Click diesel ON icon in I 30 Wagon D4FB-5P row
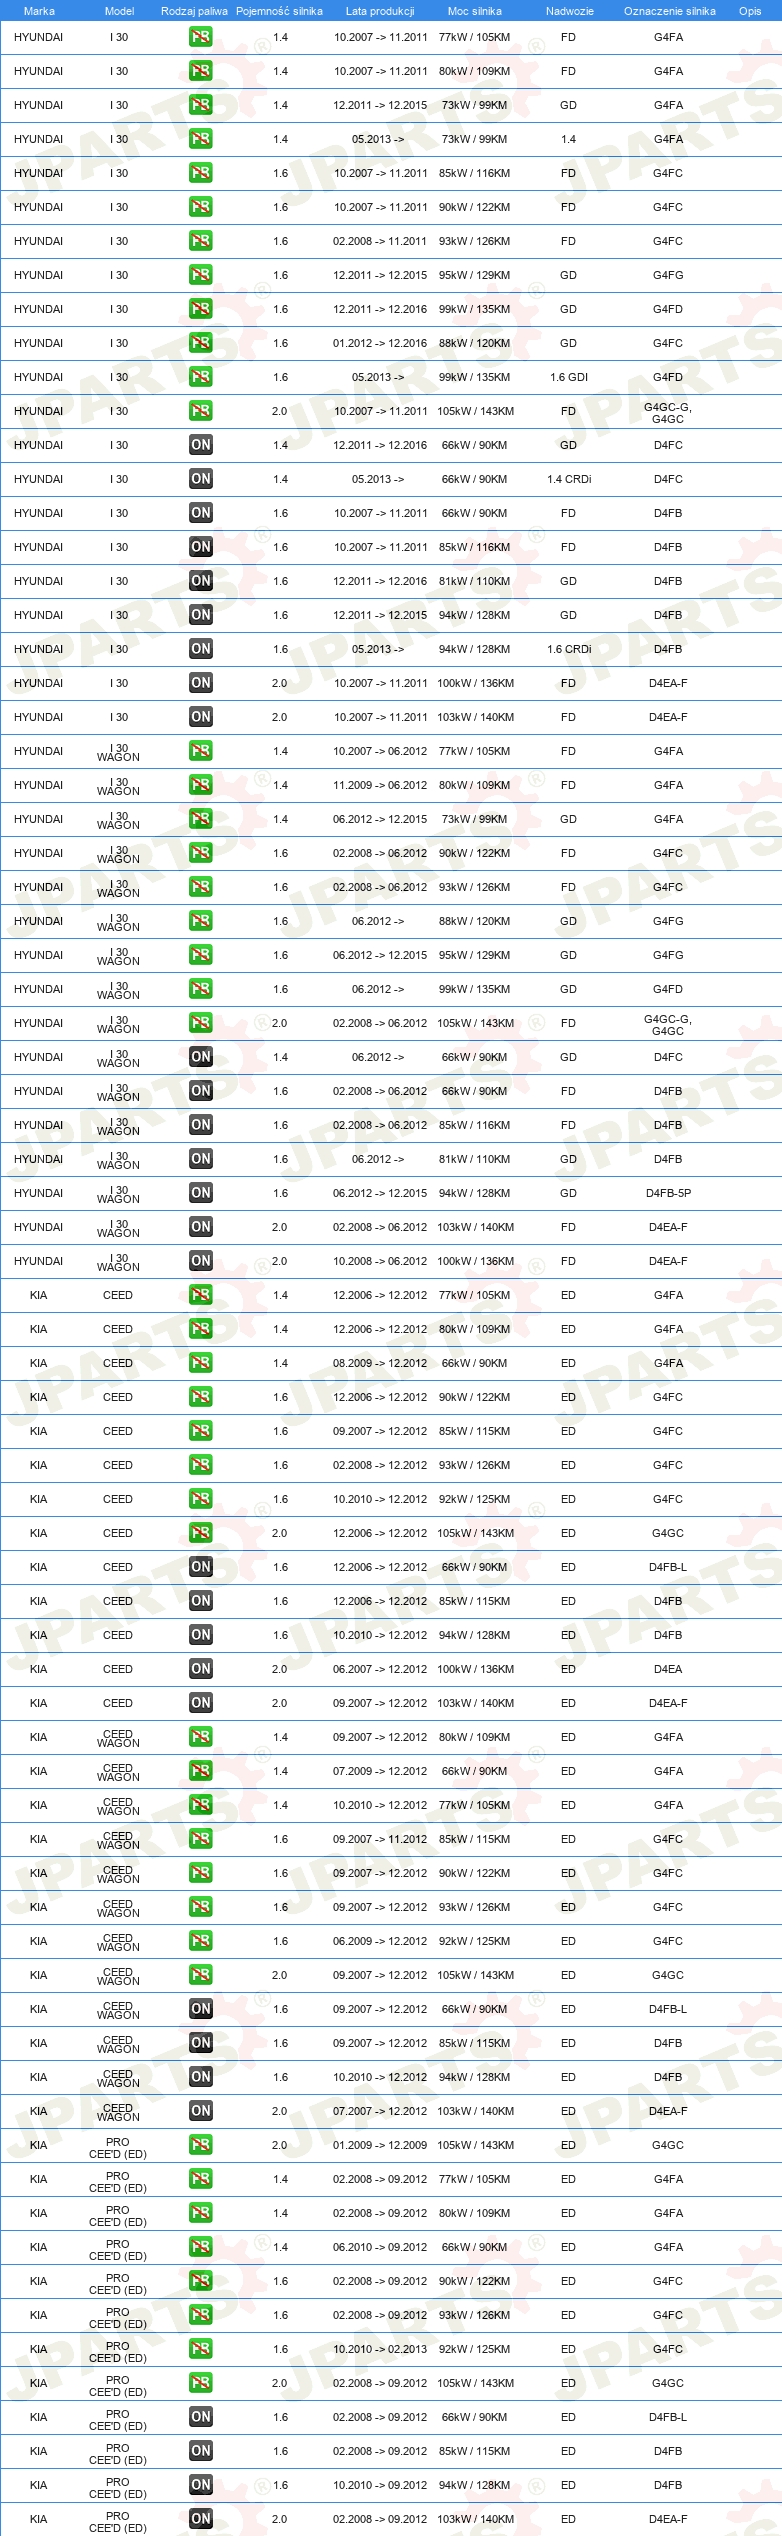 [x=200, y=1193]
